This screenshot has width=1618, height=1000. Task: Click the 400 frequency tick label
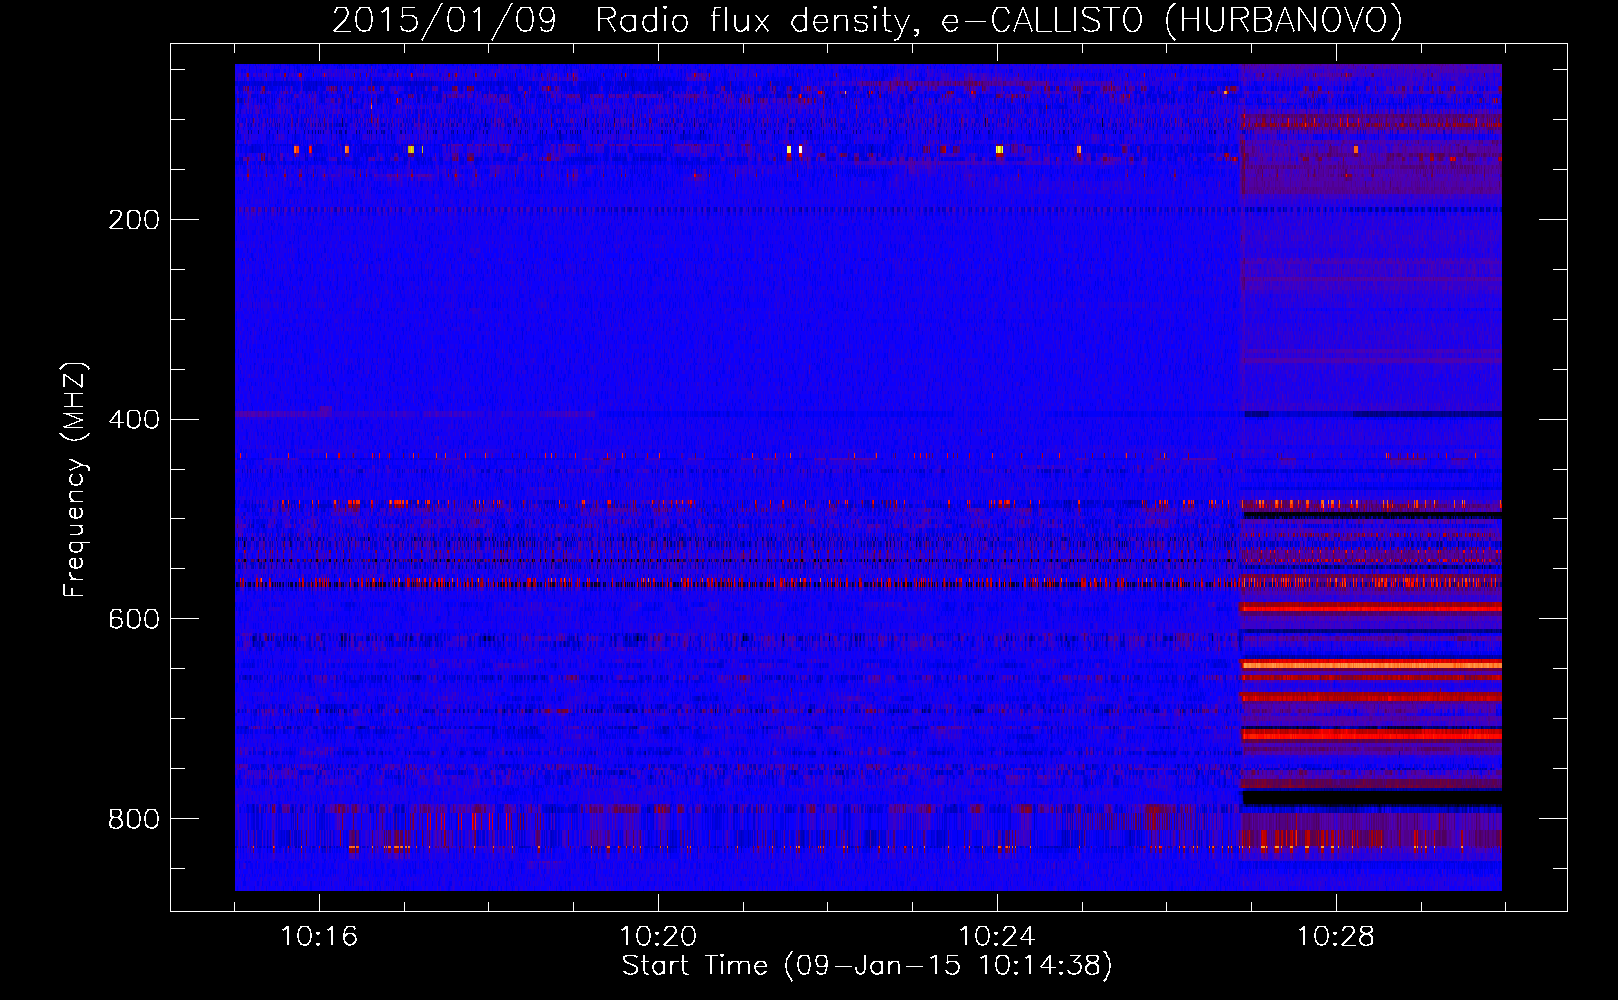tap(134, 420)
